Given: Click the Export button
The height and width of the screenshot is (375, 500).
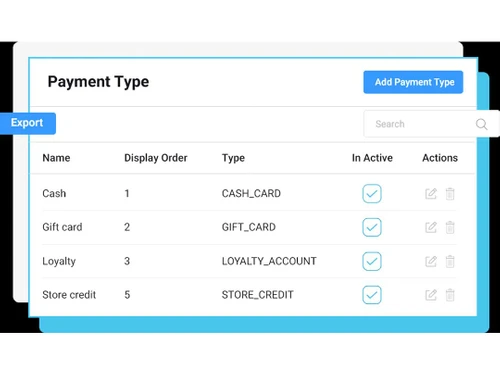Looking at the screenshot, I should pyautogui.click(x=28, y=123).
